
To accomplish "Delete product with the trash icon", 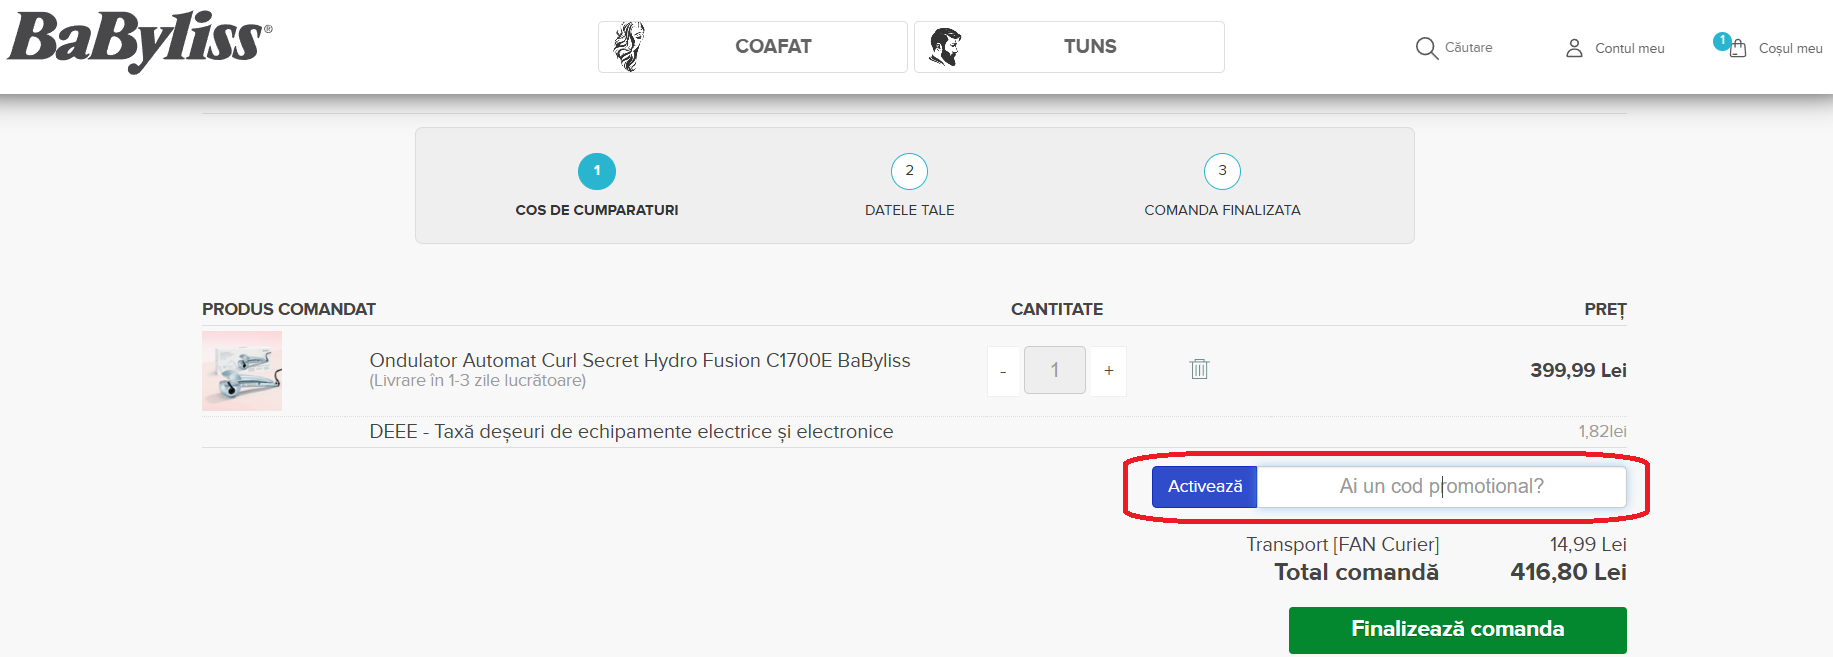I will 1199,369.
